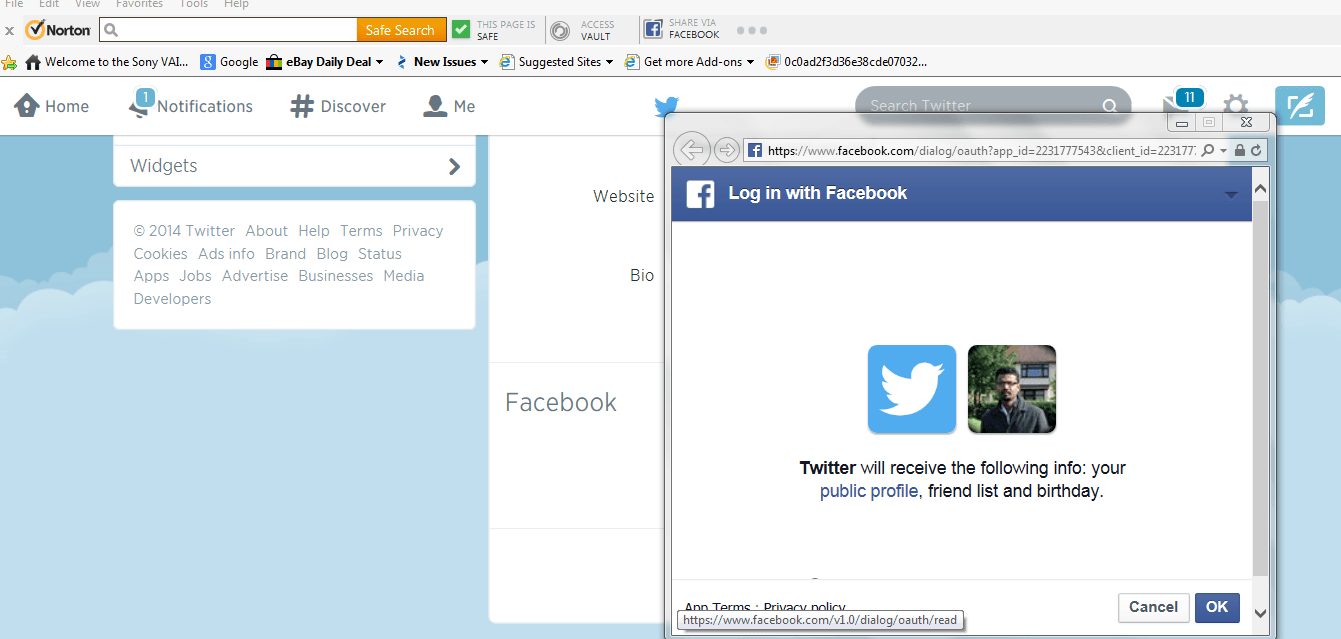The width and height of the screenshot is (1341, 639).
Task: Click the address bar search magnifier in popup
Action: coord(1209,151)
